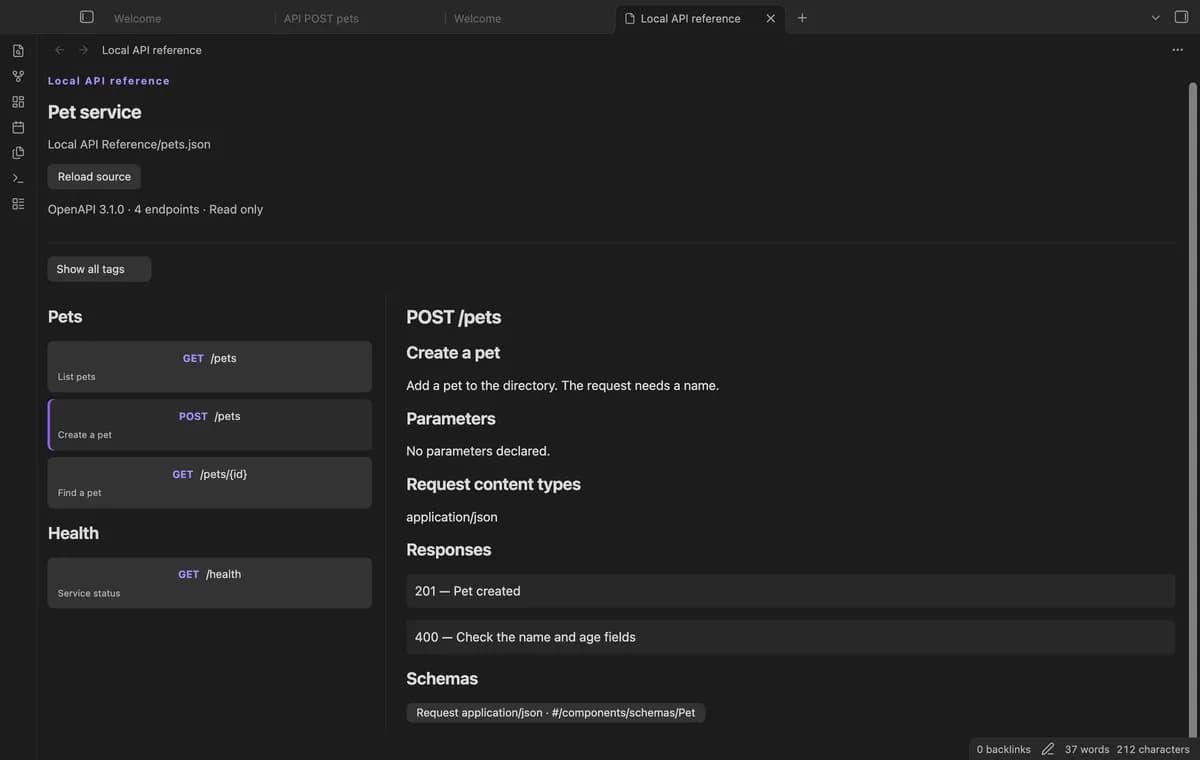Open the more options three-dots menu
Image resolution: width=1200 pixels, height=760 pixels.
(1177, 50)
